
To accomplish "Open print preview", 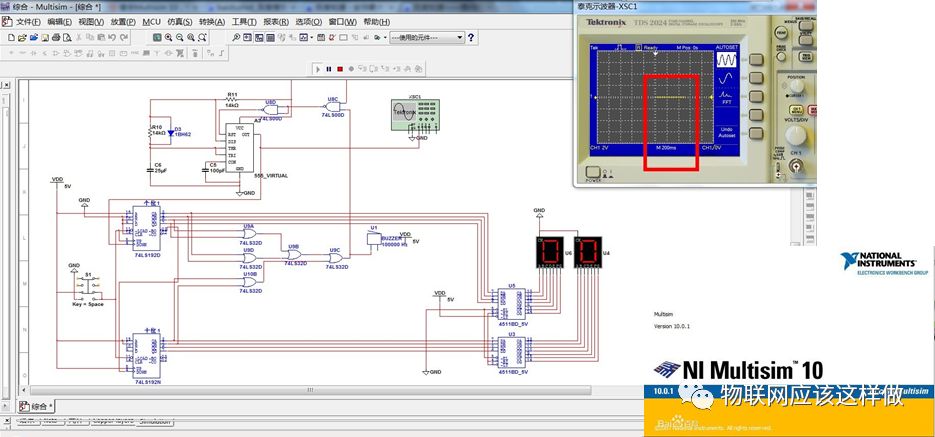I will tap(67, 37).
